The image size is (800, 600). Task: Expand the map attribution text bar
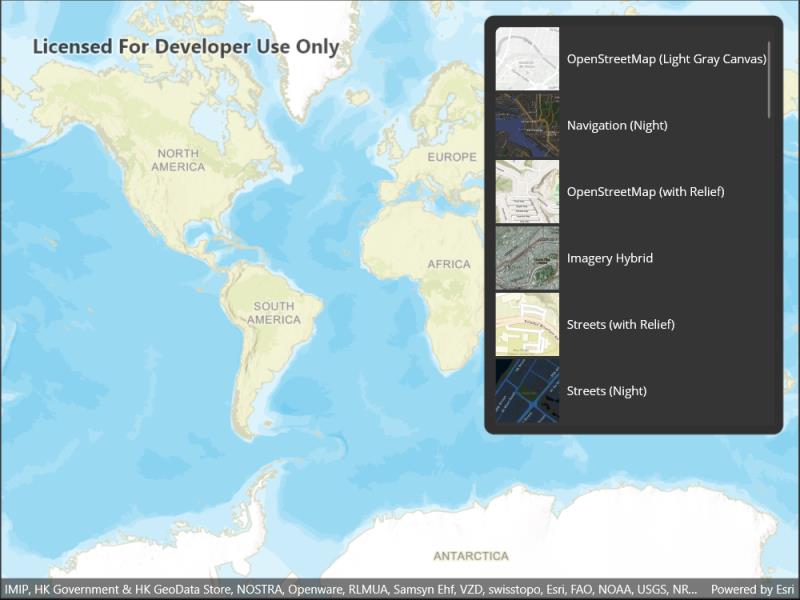pos(350,589)
